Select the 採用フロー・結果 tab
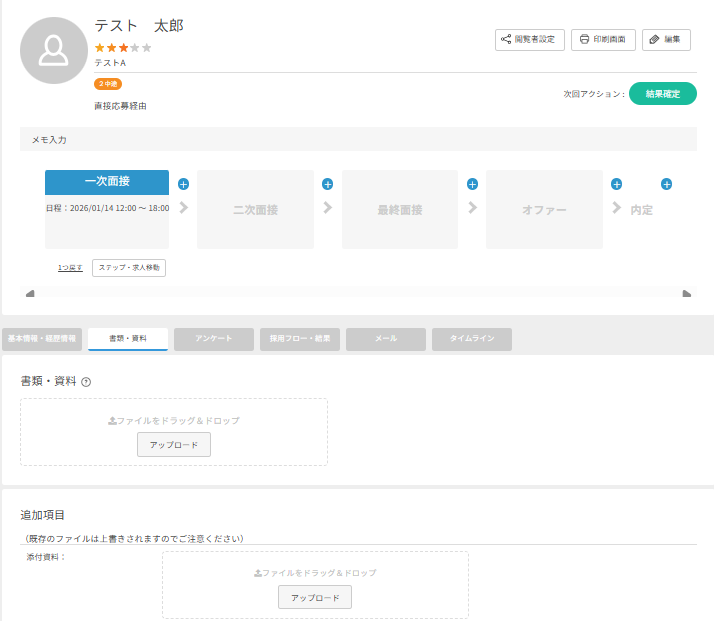The width and height of the screenshot is (714, 621). tap(300, 339)
